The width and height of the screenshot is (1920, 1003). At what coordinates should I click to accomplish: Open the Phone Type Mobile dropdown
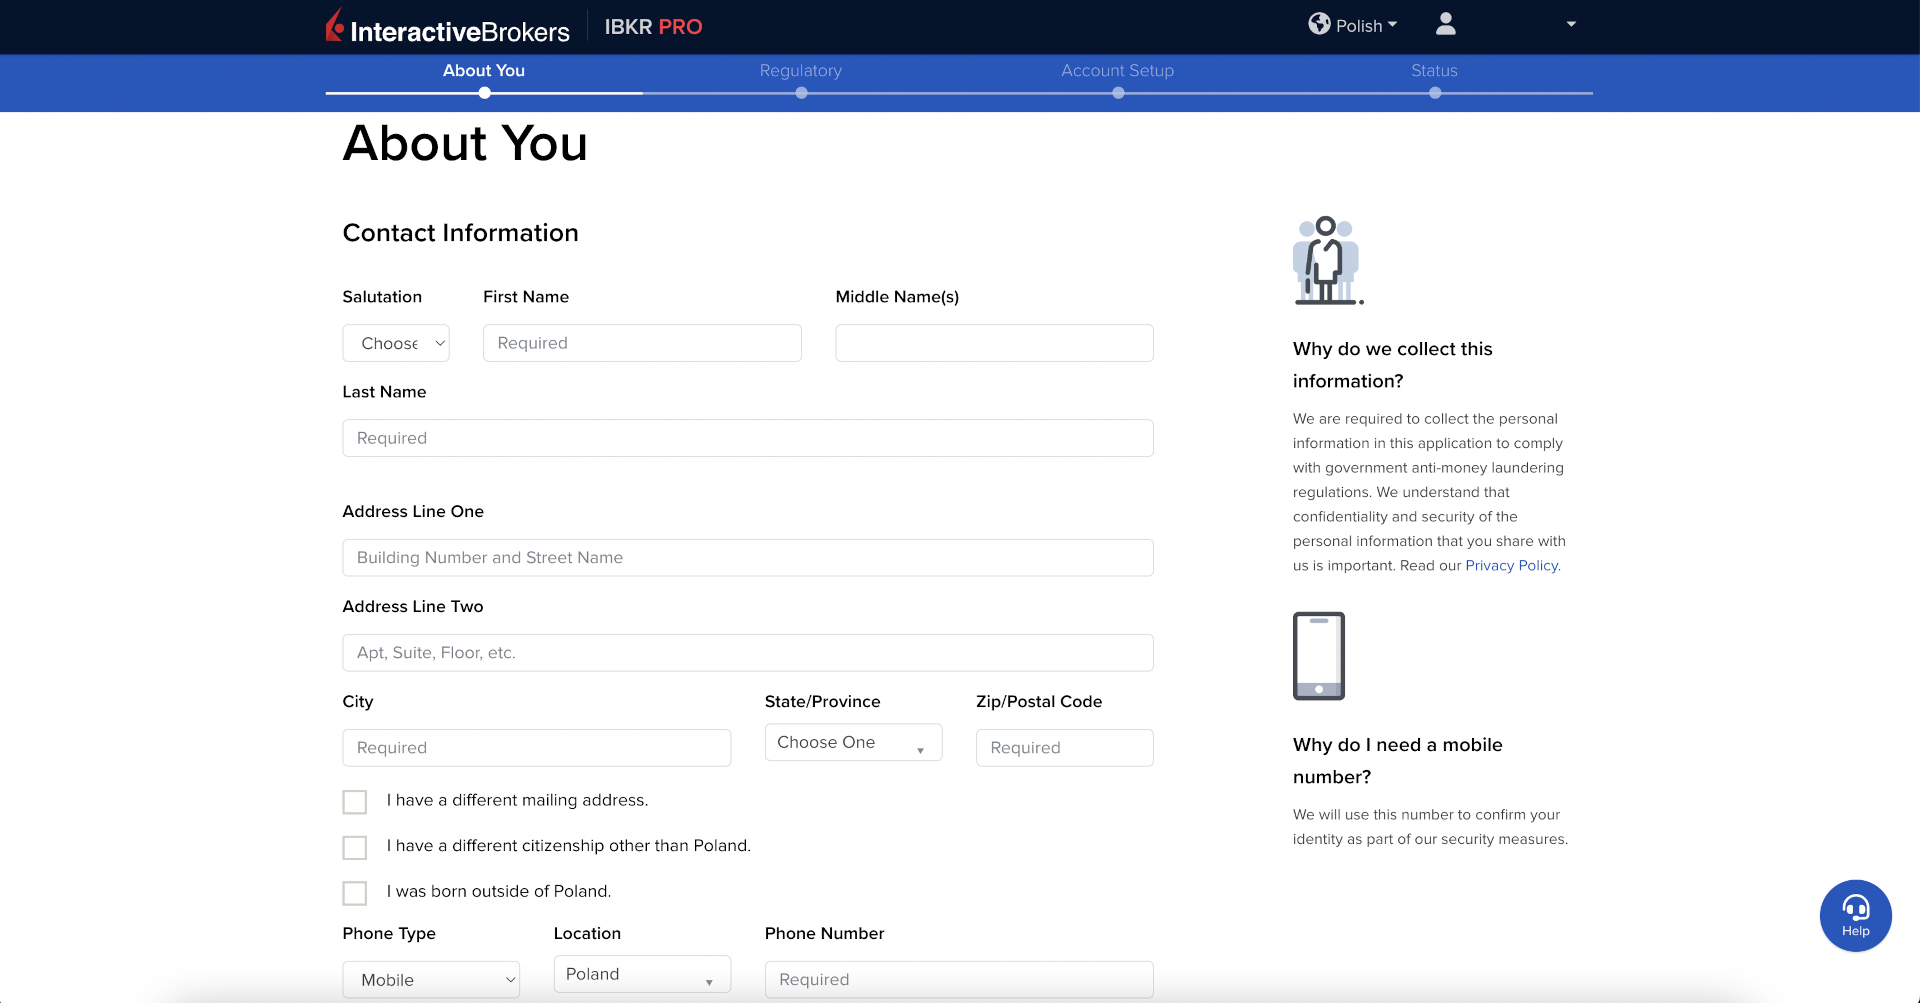click(x=431, y=980)
